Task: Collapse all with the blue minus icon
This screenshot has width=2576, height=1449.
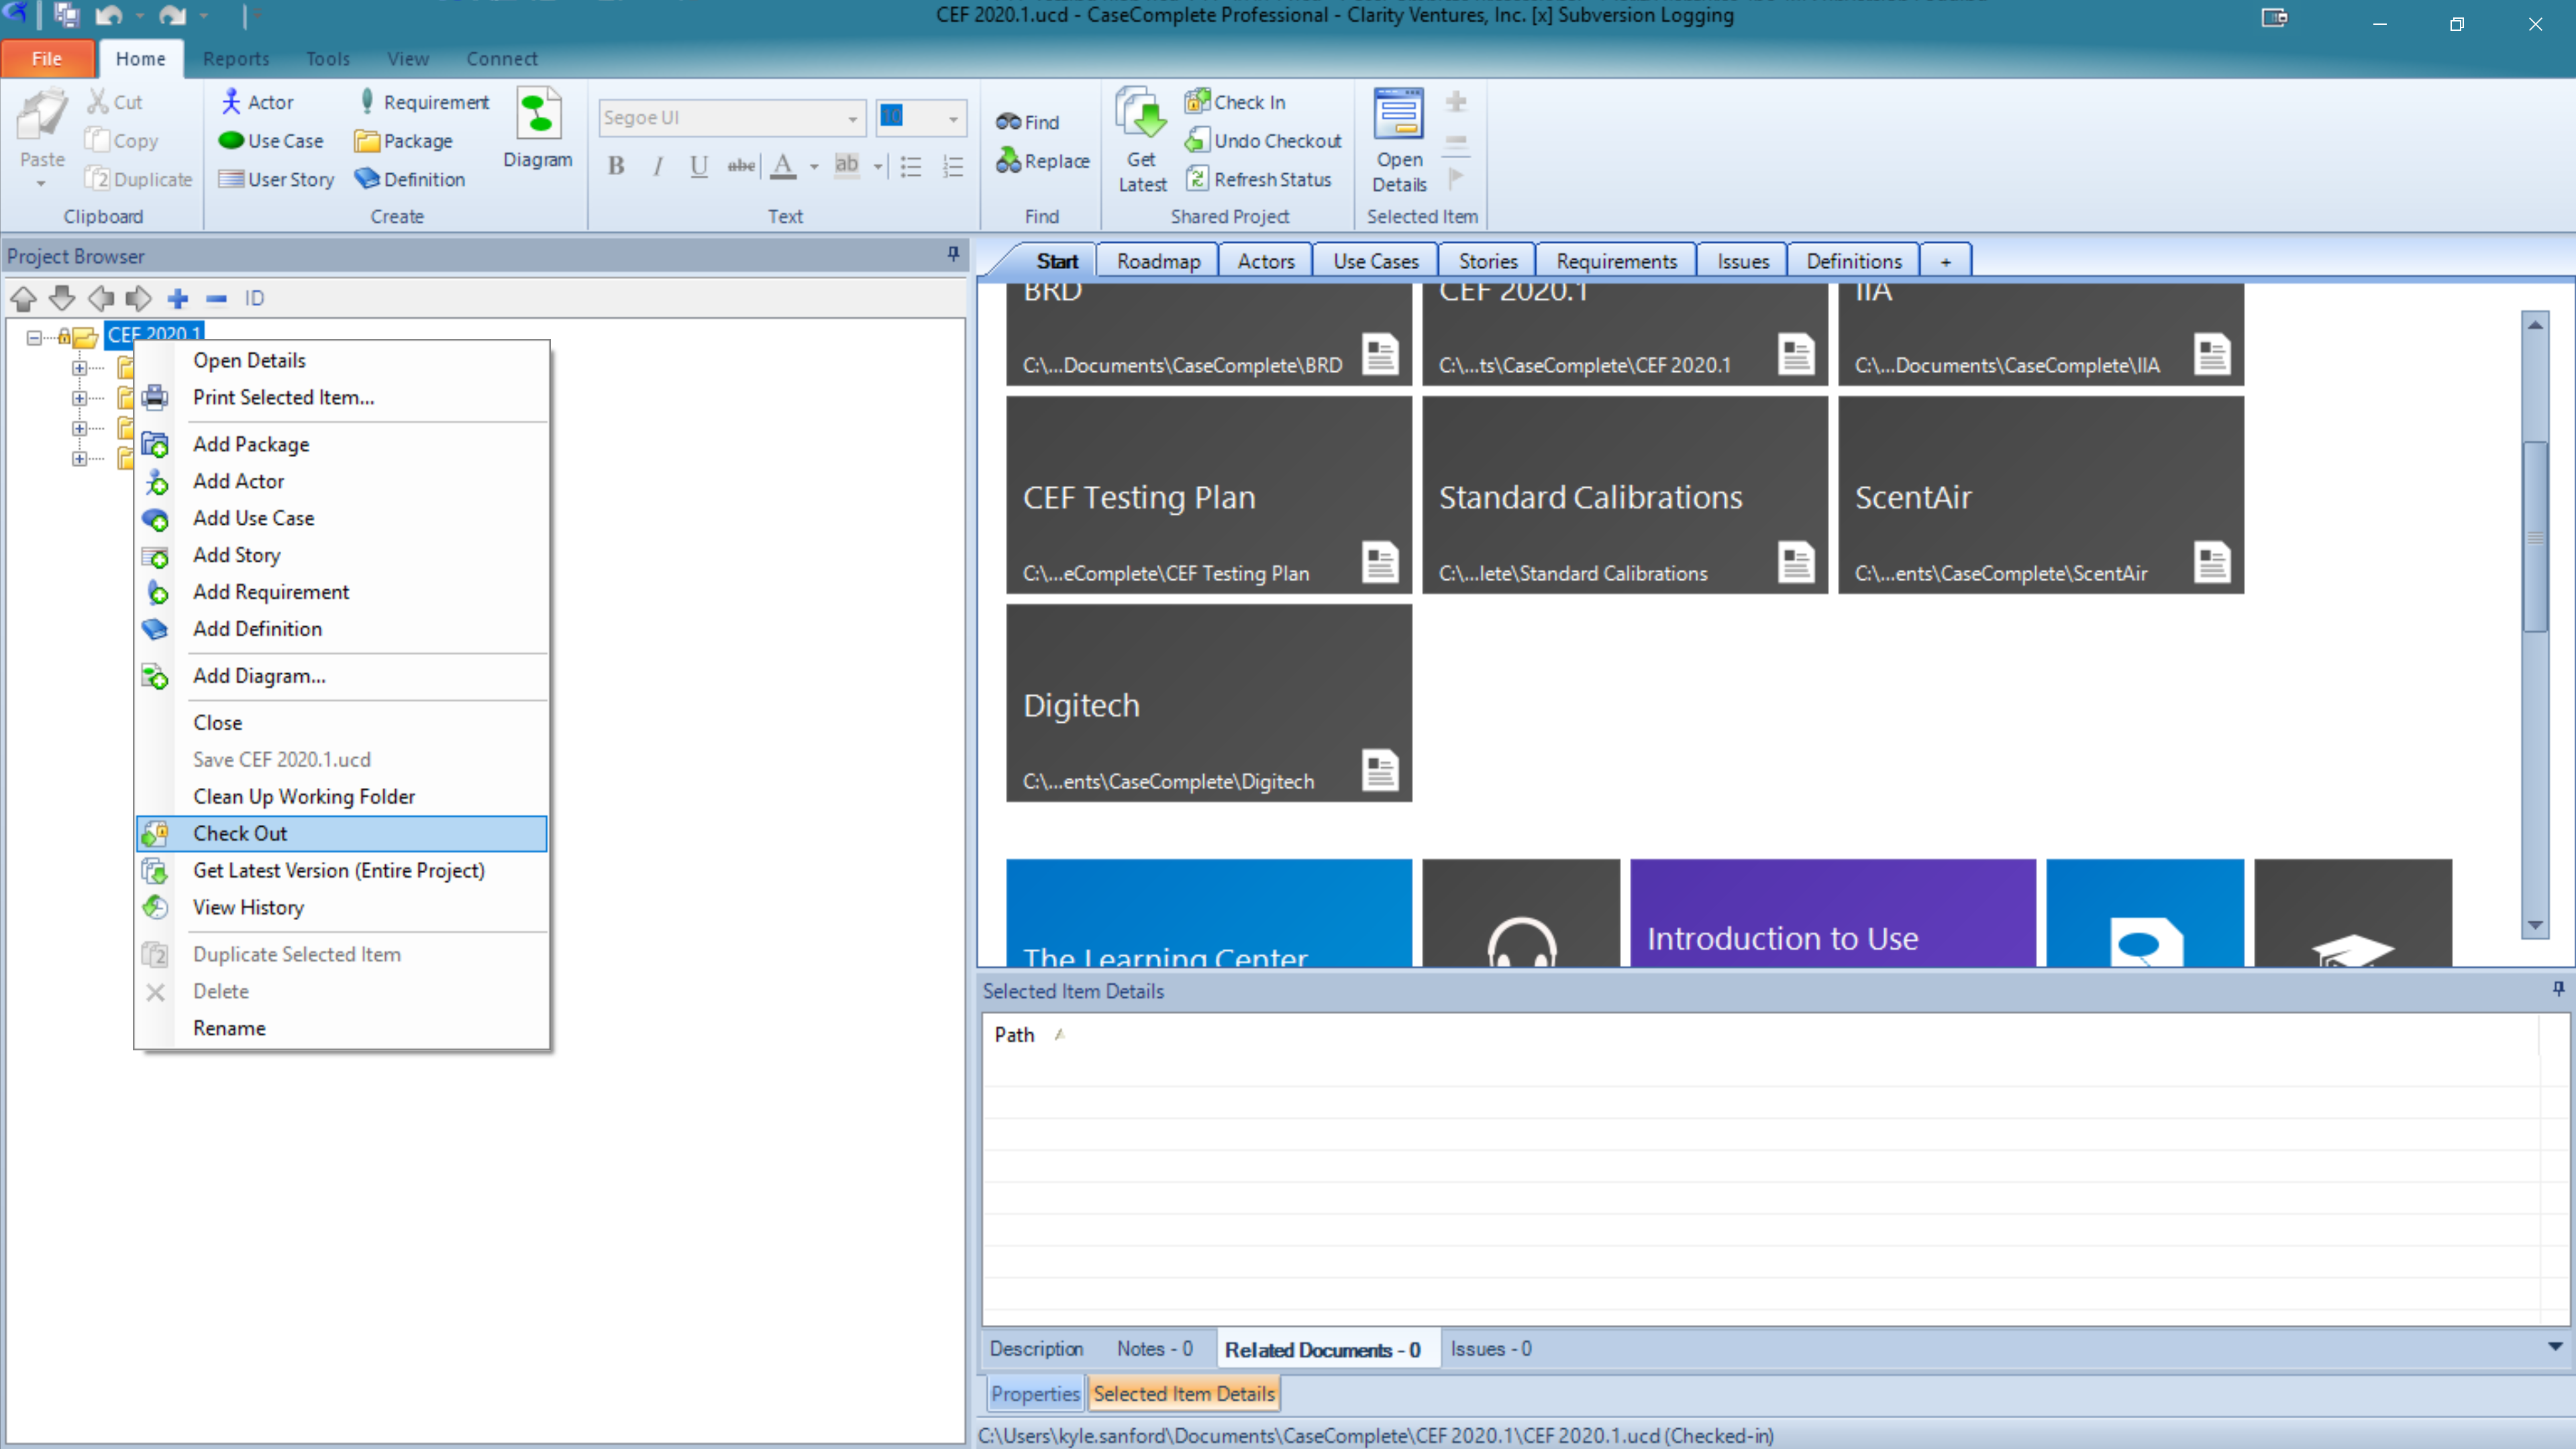Action: [x=216, y=298]
